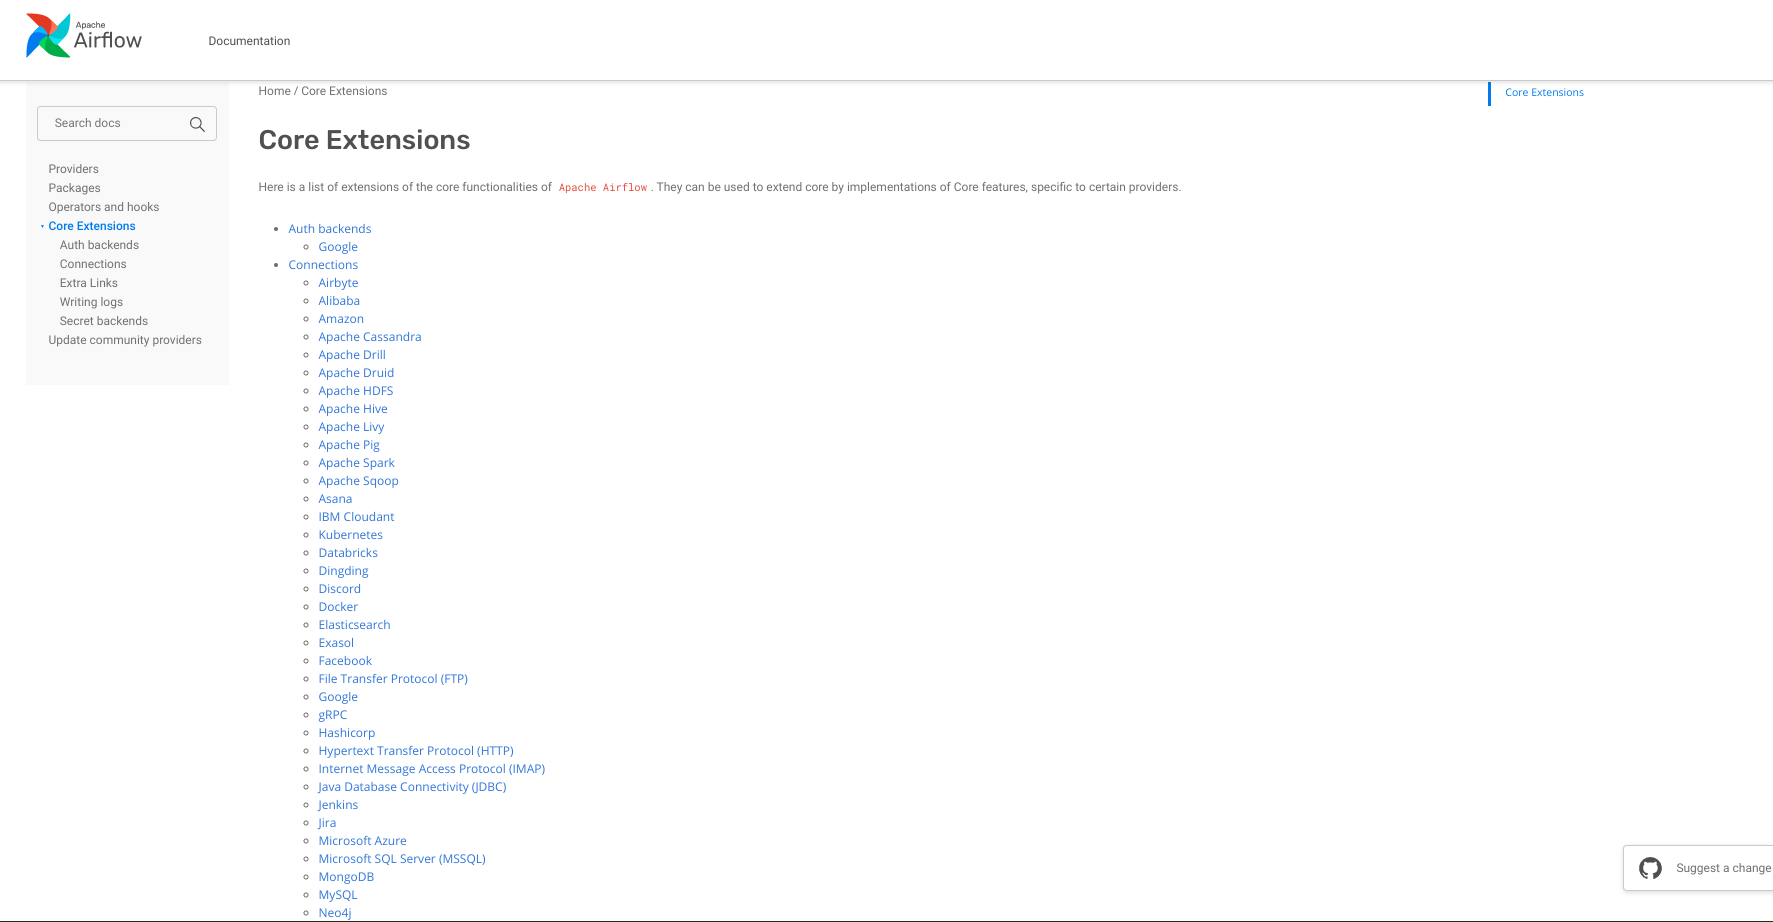The image size is (1773, 922).
Task: Open Providers in the sidebar
Action: (x=74, y=169)
